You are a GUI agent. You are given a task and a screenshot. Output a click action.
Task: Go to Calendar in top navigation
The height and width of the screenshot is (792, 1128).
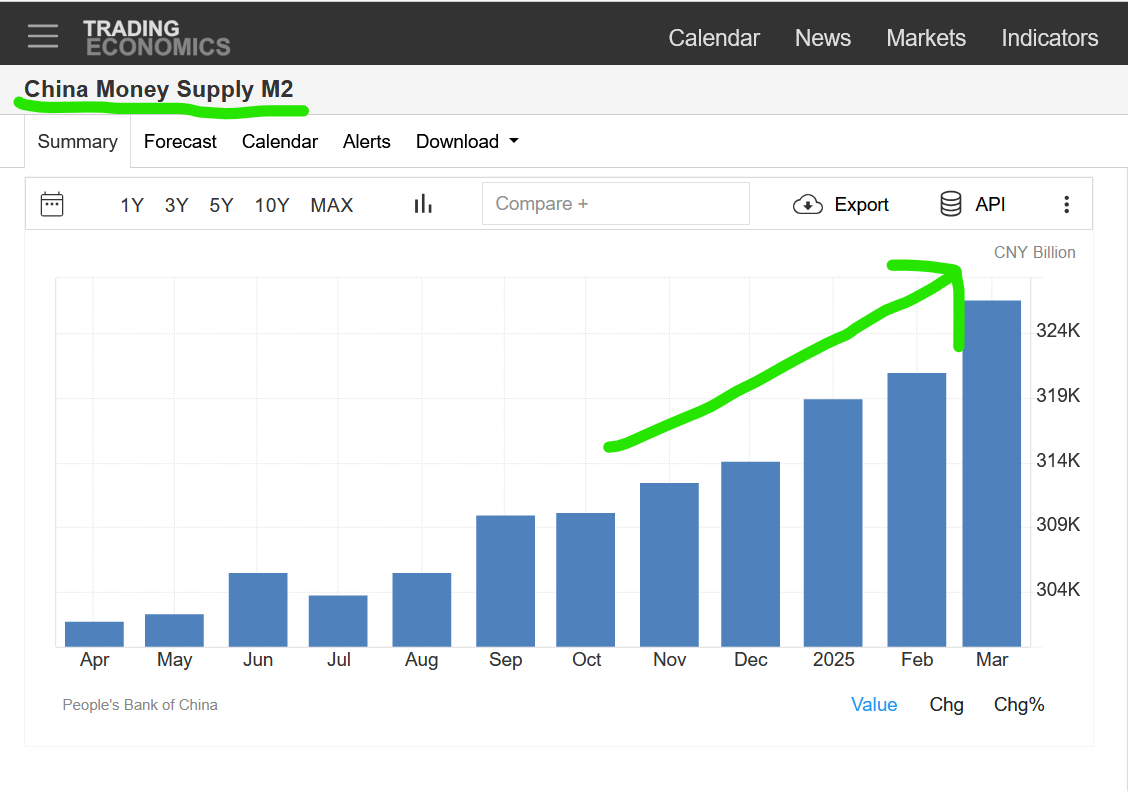pyautogui.click(x=714, y=38)
